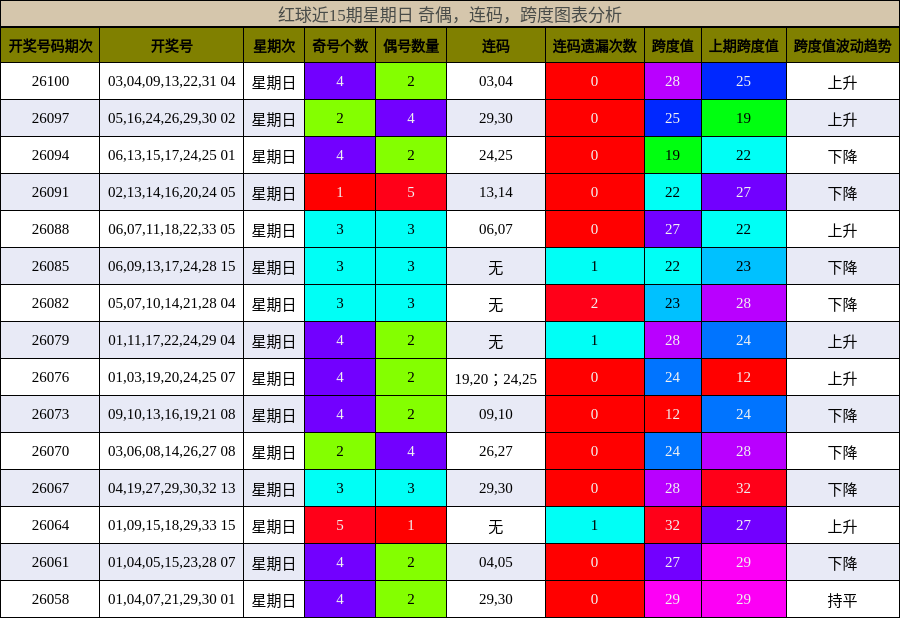The image size is (900, 618).
Task: Click period number 26061
Action: [51, 562]
